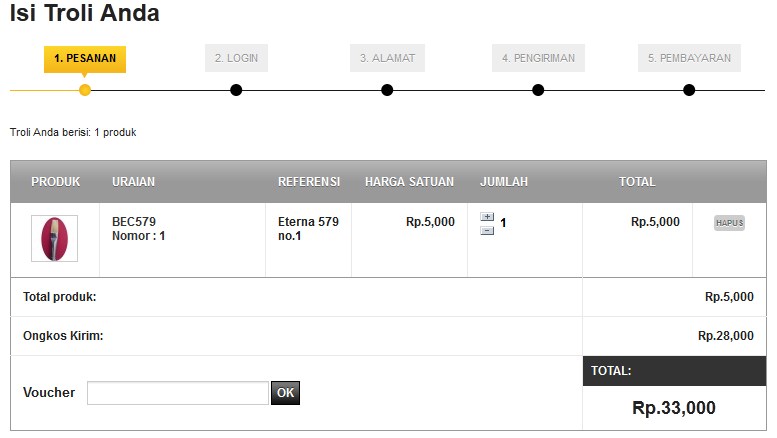This screenshot has width=777, height=438.
Task: Open the BEC579 product thumbnail image
Action: [54, 239]
